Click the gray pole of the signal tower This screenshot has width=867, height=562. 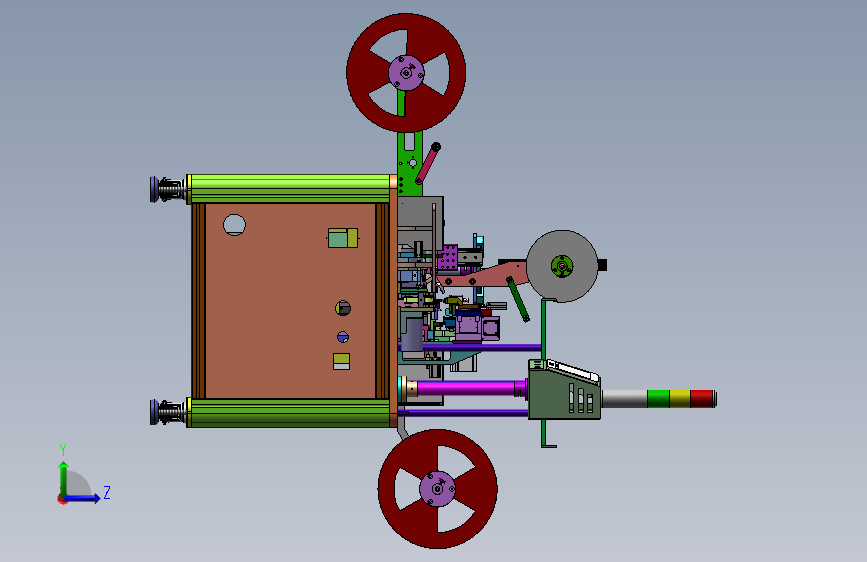(624, 399)
